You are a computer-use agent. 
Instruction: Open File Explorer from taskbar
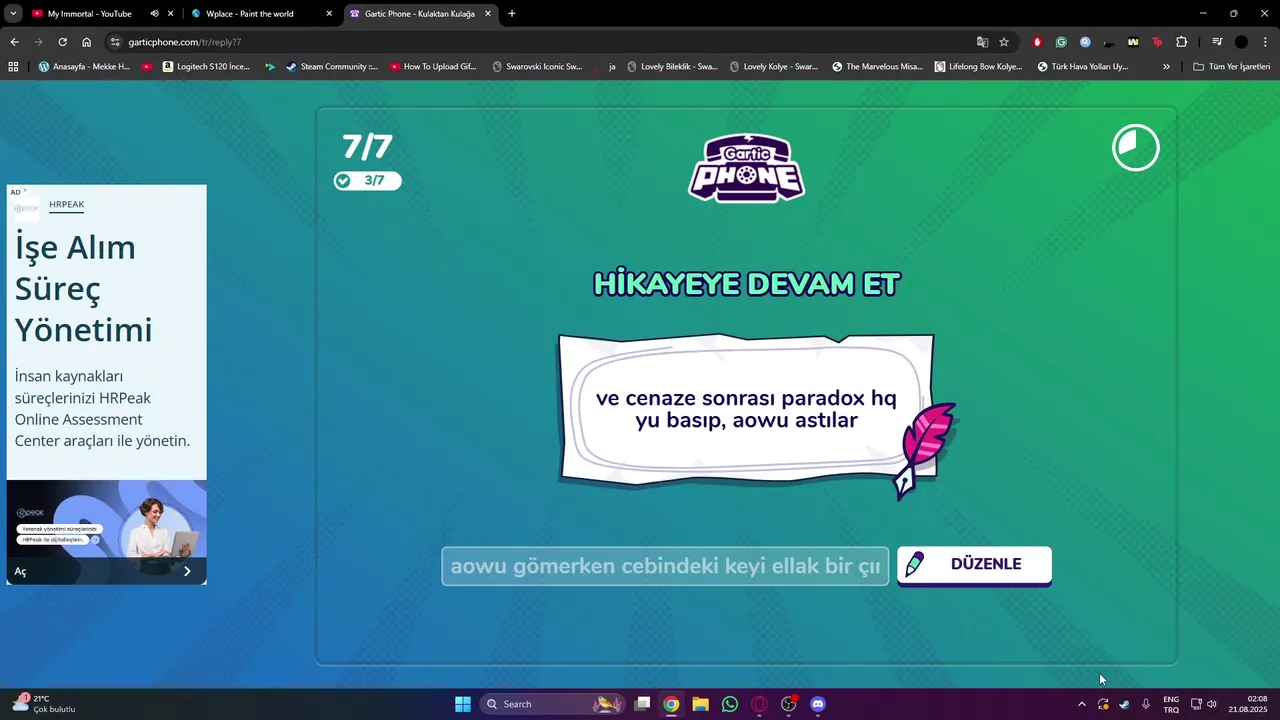pos(700,704)
